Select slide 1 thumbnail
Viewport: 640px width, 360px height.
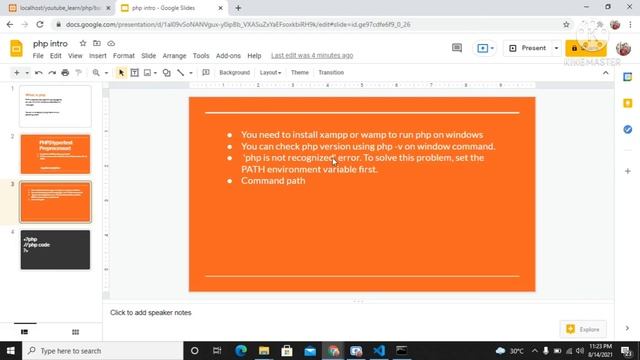coord(56,106)
